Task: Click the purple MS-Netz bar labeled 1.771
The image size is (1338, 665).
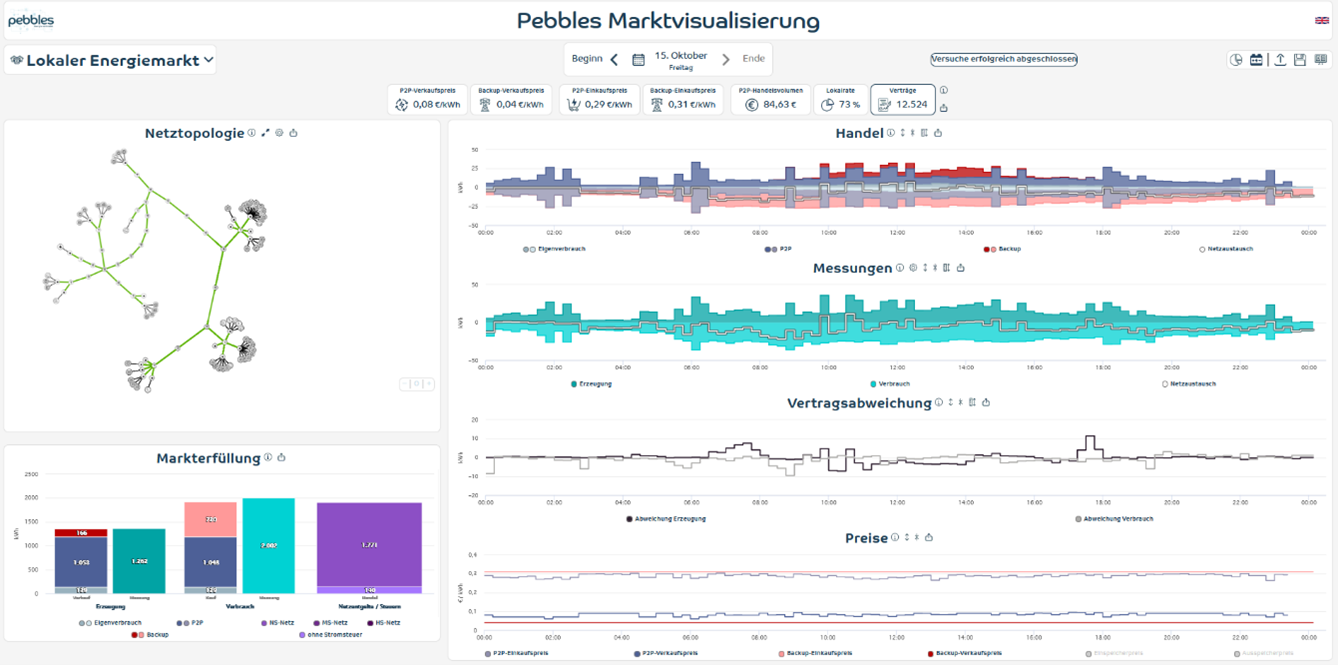Action: [x=369, y=544]
